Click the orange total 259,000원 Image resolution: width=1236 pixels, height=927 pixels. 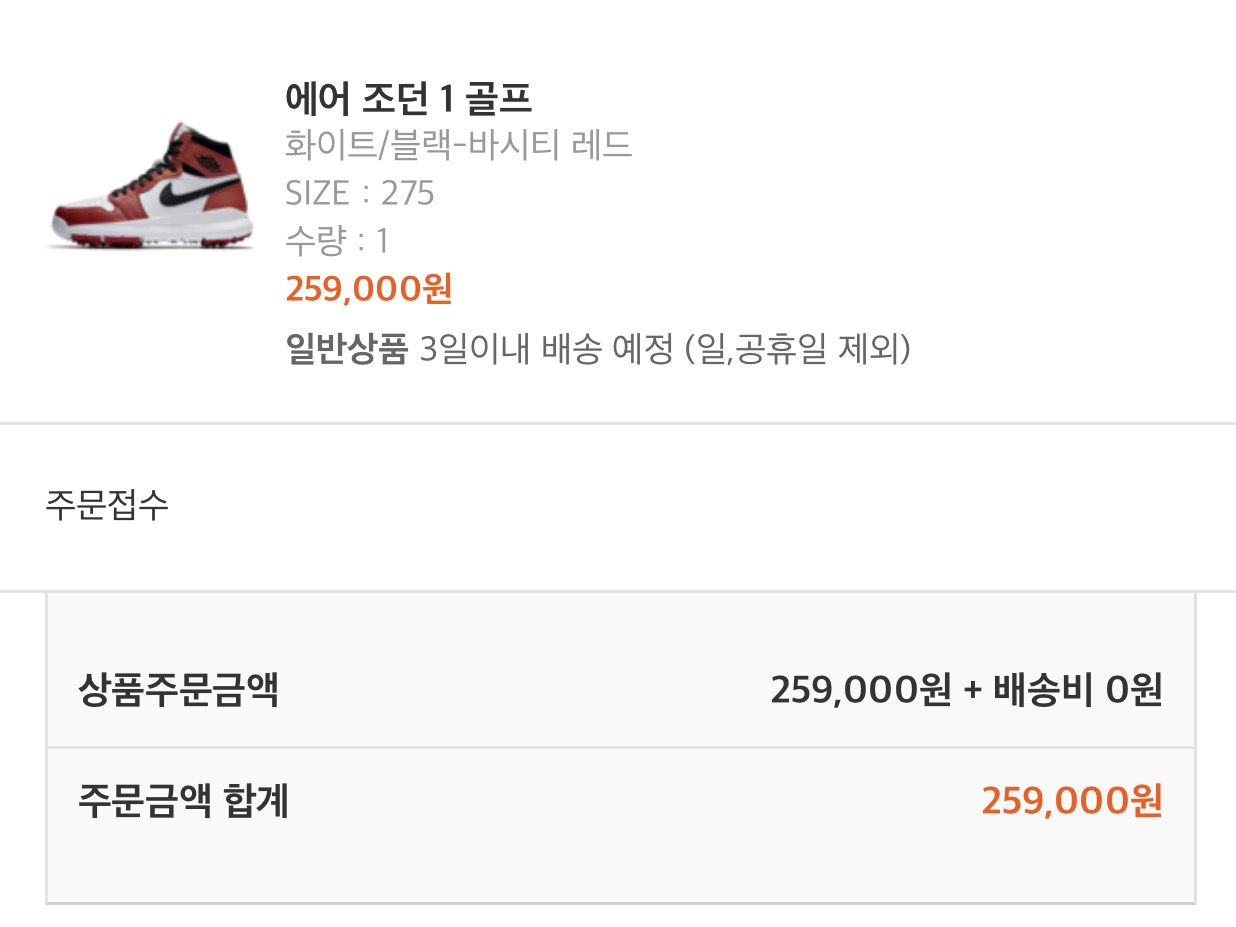1071,801
